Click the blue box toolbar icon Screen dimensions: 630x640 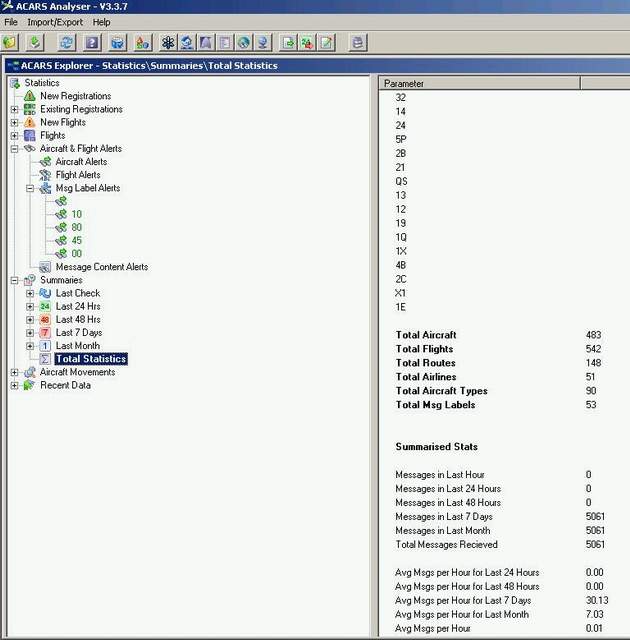(118, 42)
